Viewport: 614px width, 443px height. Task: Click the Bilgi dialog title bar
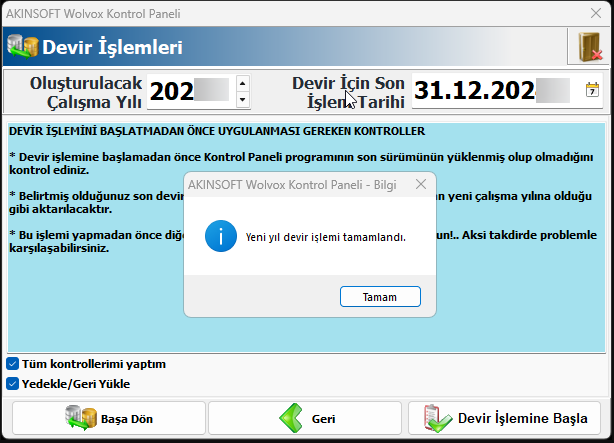pos(290,184)
